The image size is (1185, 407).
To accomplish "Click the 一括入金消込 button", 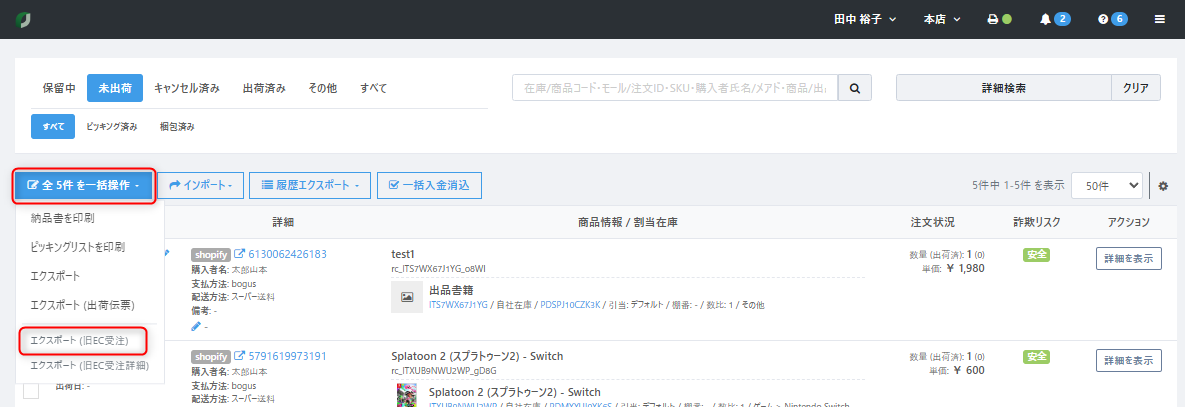I will pos(429,185).
